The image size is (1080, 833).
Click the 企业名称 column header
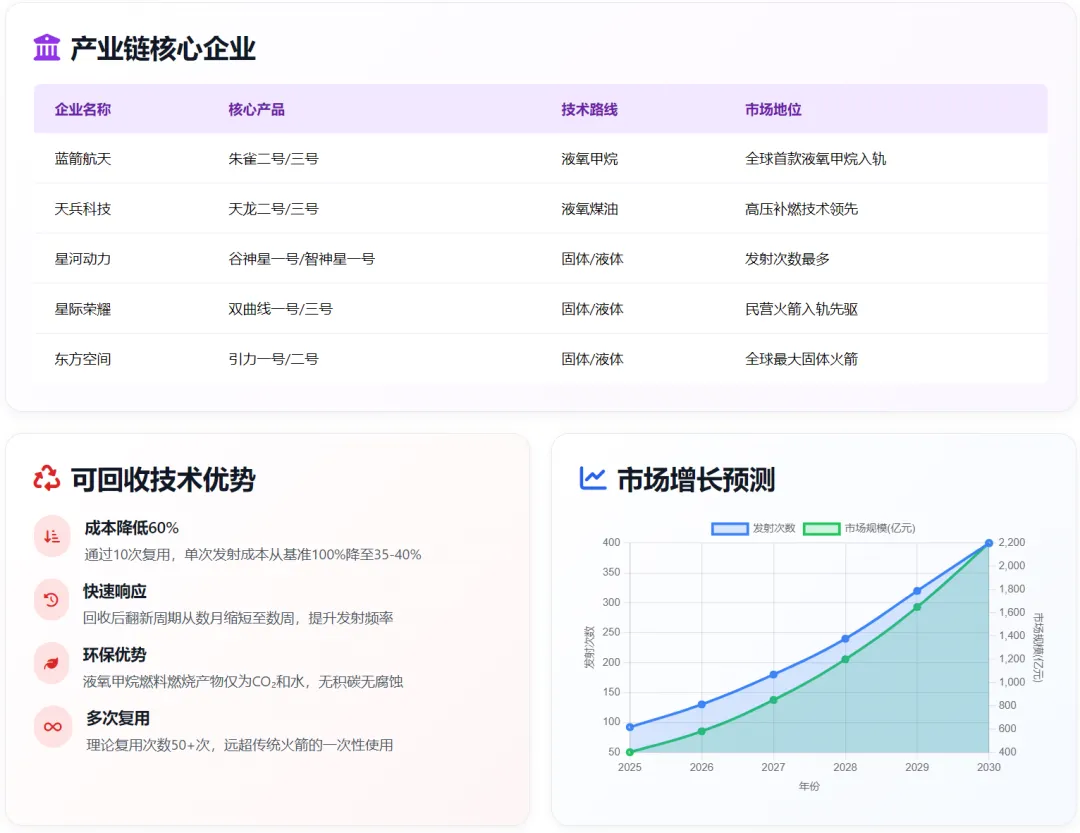coord(83,109)
